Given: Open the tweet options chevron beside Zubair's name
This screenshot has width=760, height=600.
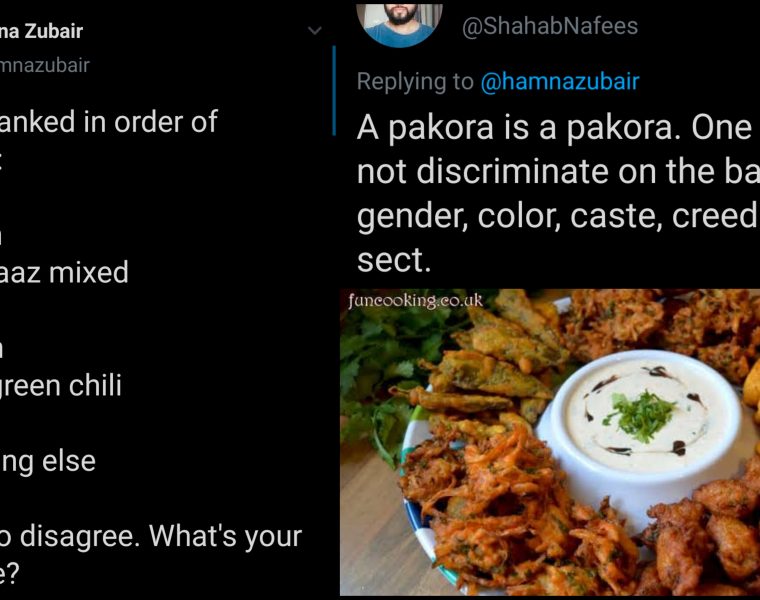Looking at the screenshot, I should pyautogui.click(x=315, y=31).
